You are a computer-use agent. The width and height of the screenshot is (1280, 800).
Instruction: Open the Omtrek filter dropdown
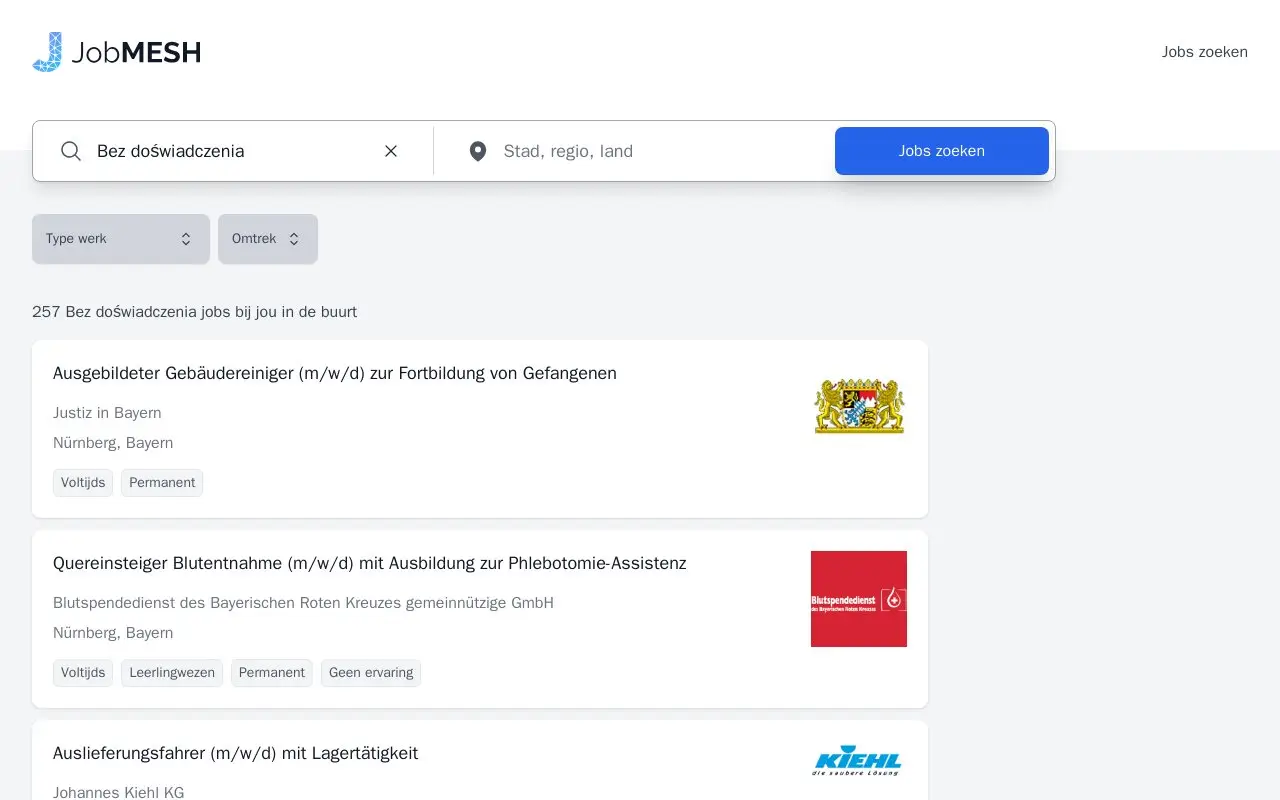pos(268,239)
